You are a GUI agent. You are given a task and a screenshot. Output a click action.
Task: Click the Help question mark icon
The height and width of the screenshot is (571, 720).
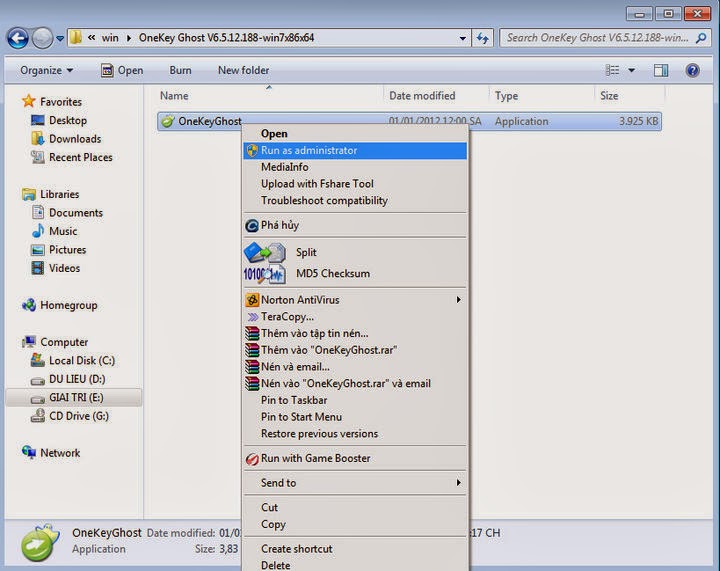click(x=692, y=70)
